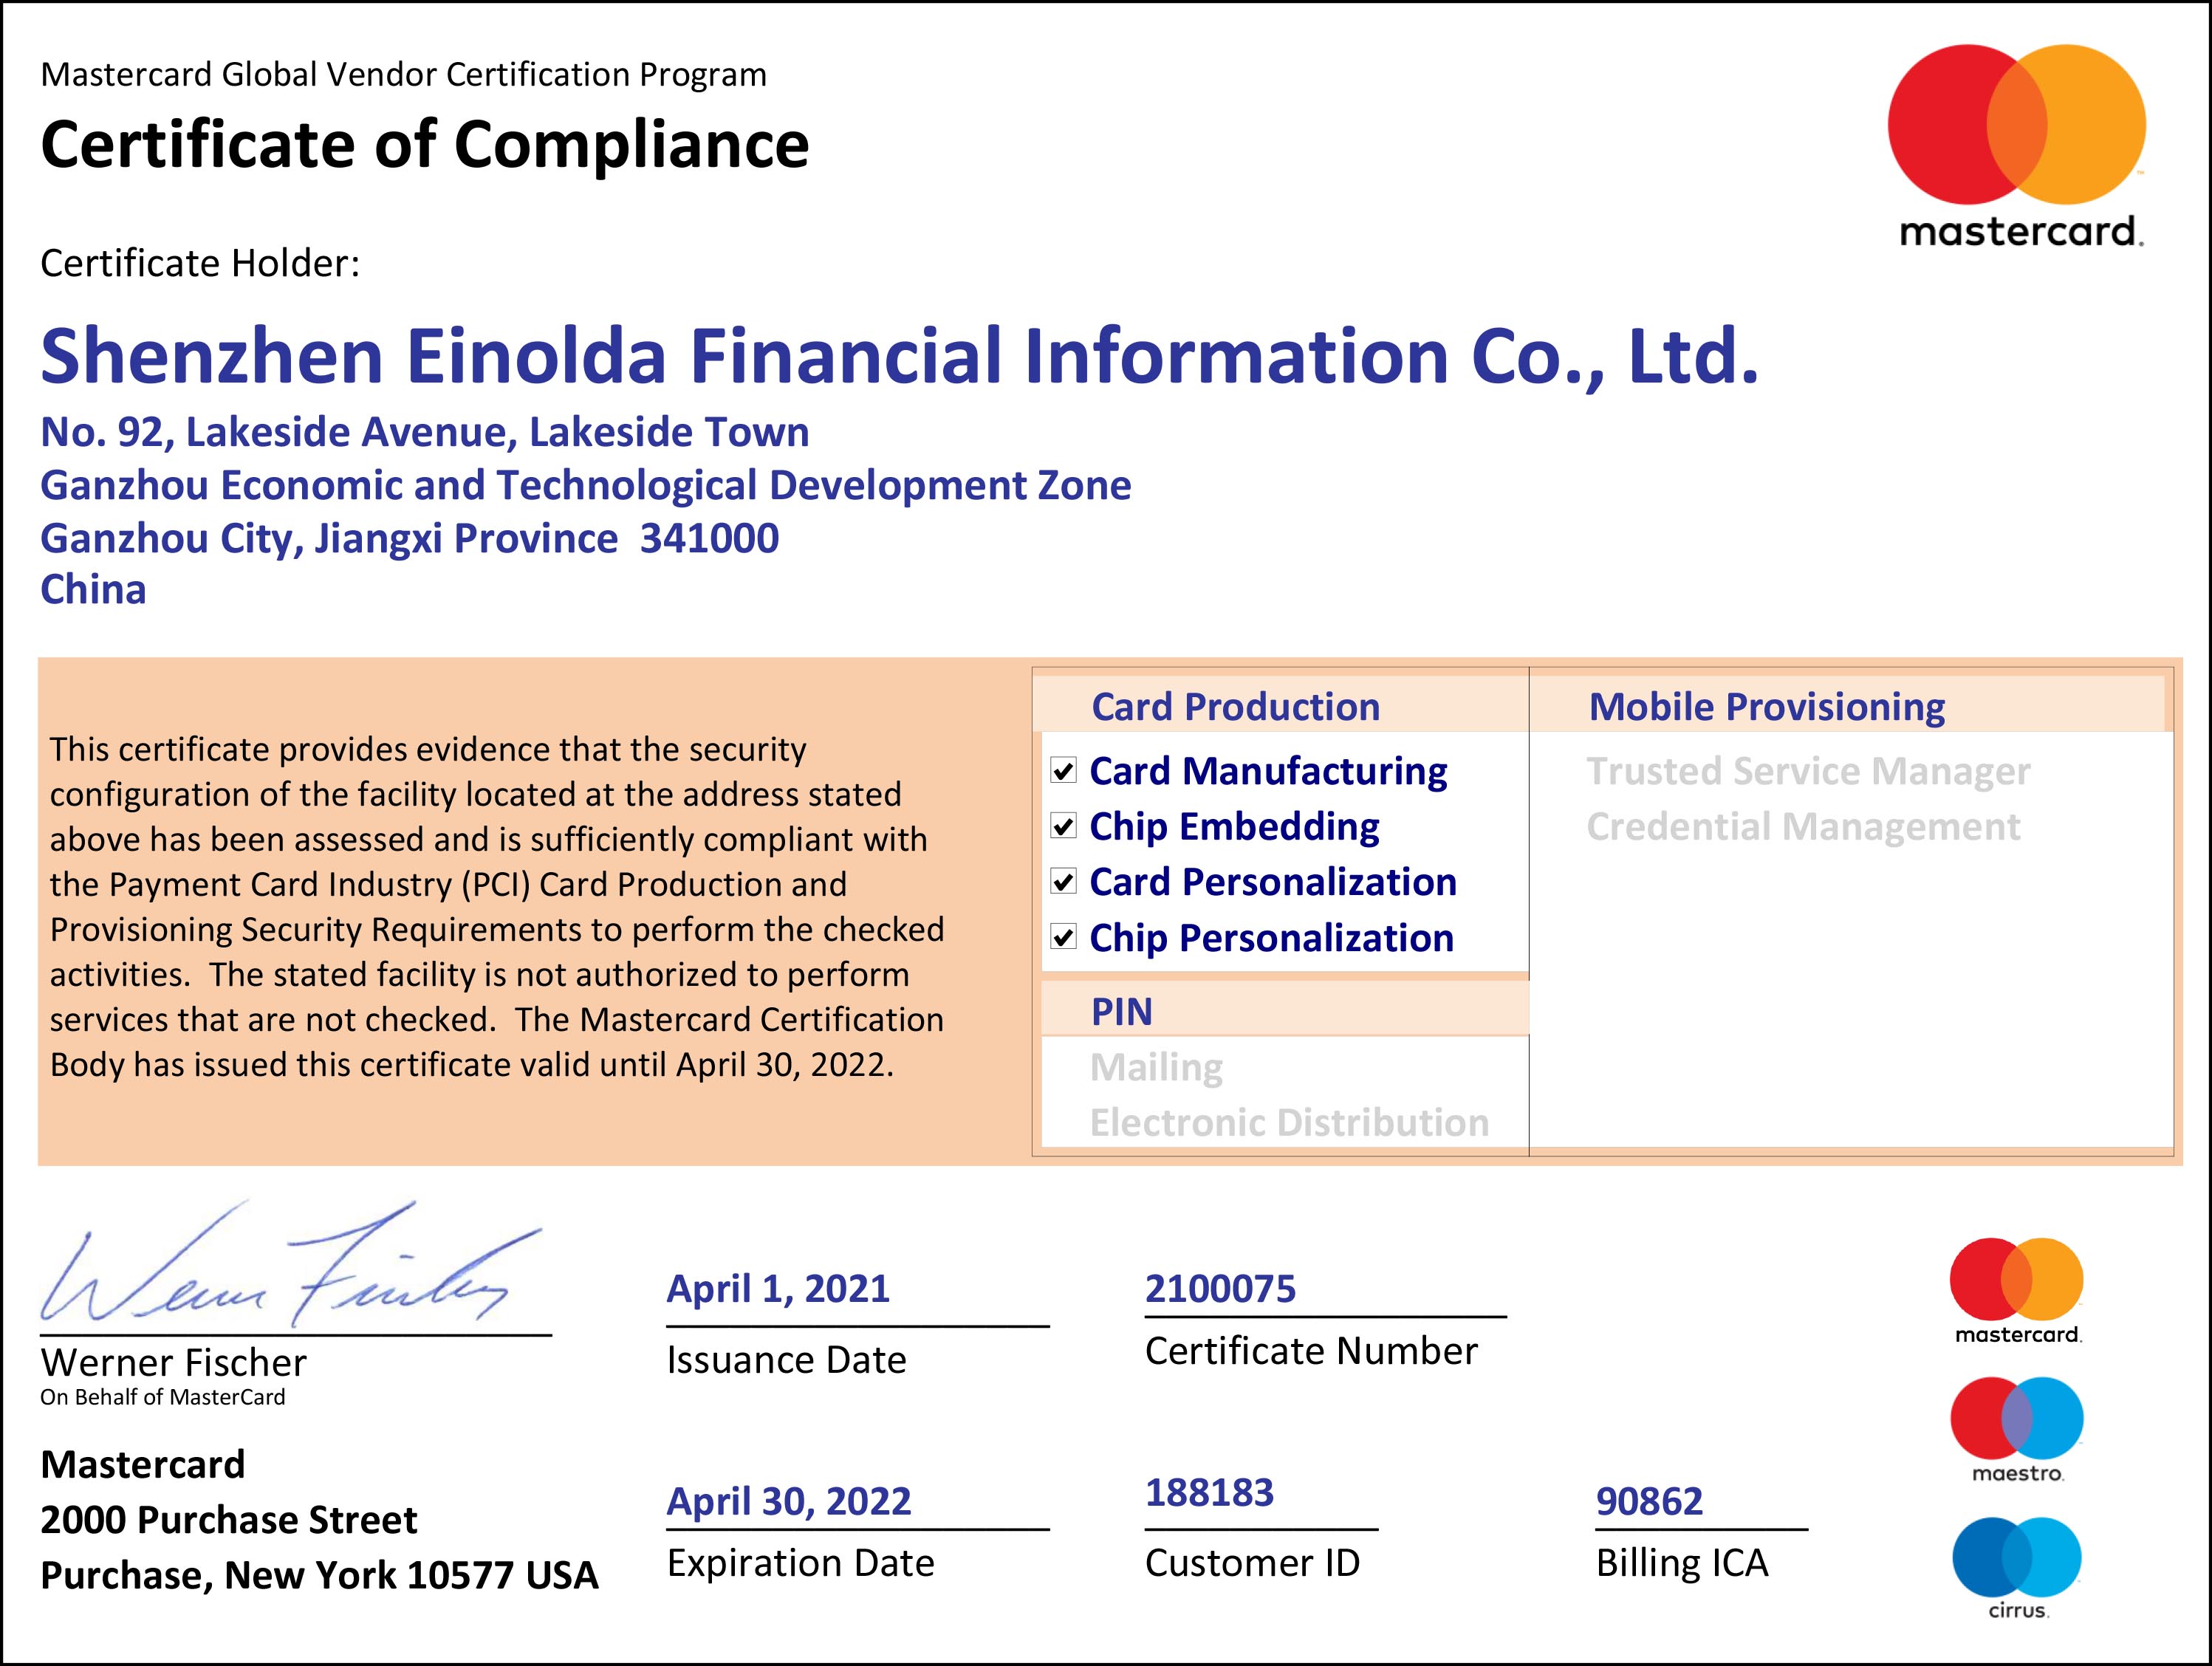2212x1666 pixels.
Task: Toggle the Chip Personalization checkbox
Action: click(1063, 938)
